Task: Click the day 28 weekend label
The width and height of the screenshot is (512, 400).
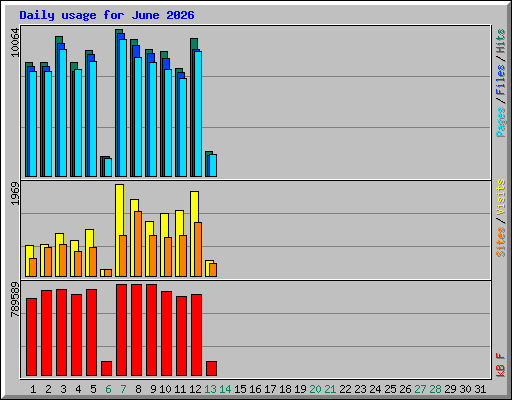Action: click(435, 389)
